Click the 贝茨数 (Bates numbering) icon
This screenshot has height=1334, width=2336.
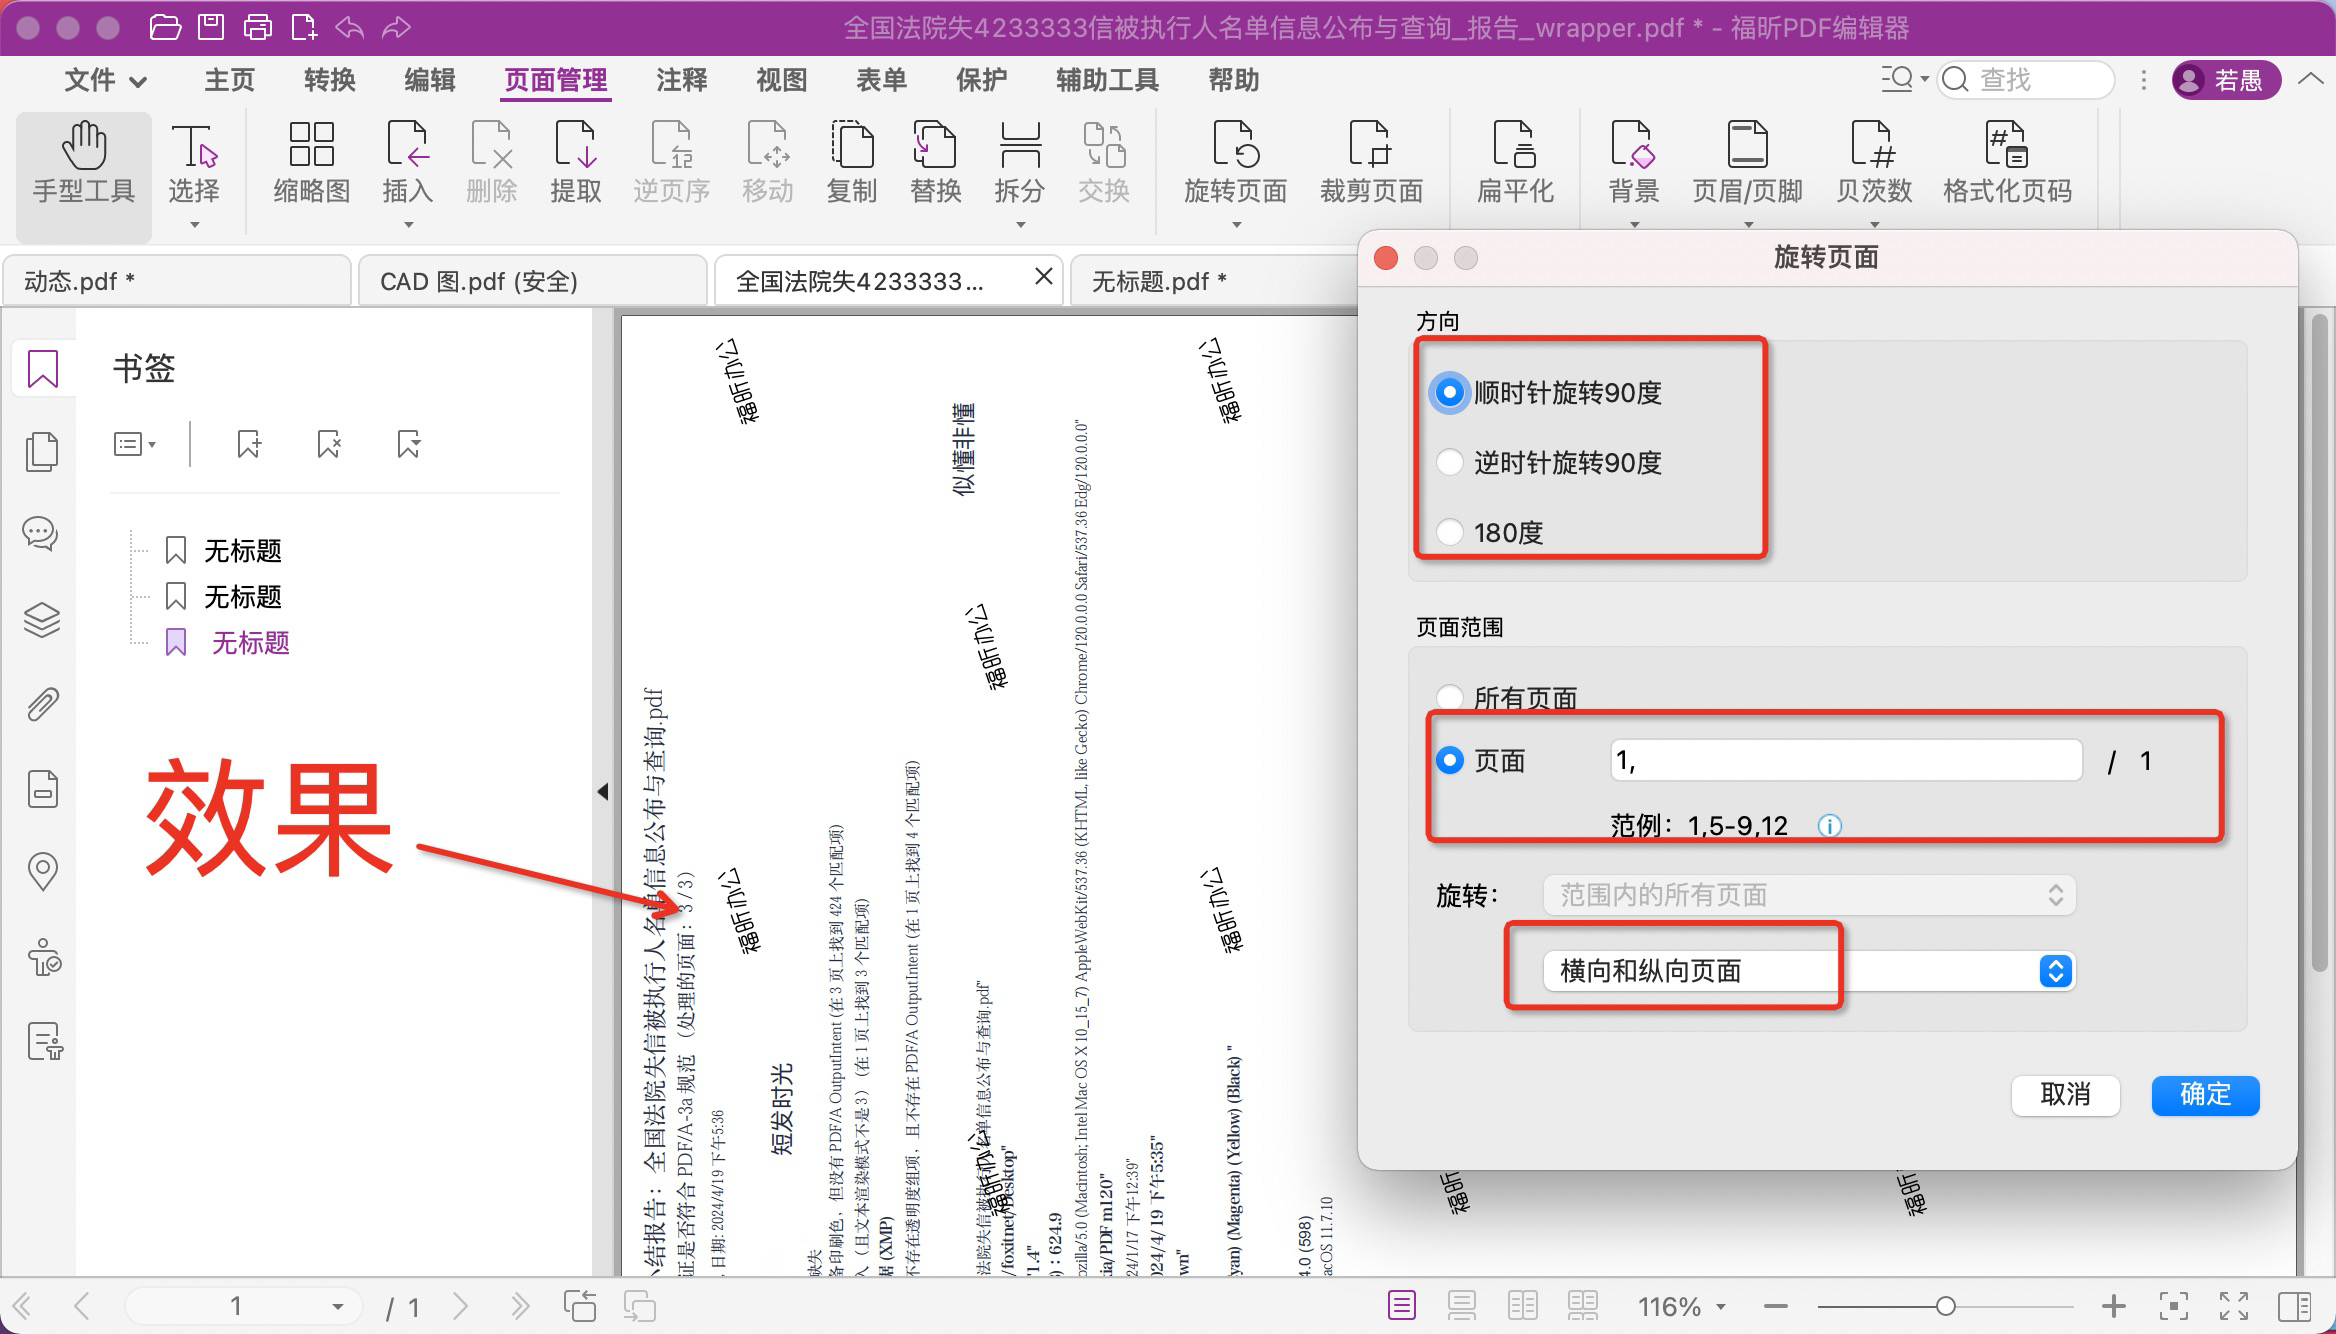coord(1872,160)
